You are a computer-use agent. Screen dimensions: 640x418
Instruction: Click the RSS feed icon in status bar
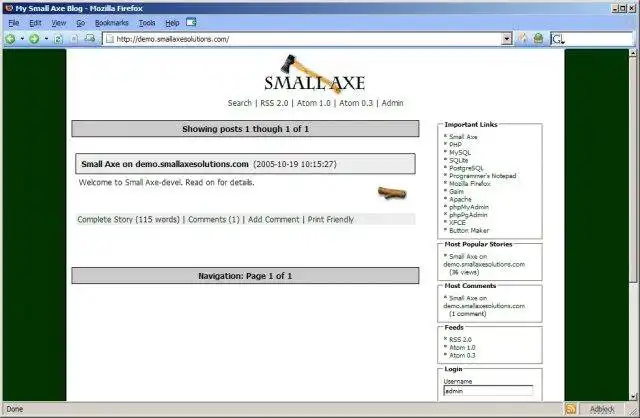(571, 409)
